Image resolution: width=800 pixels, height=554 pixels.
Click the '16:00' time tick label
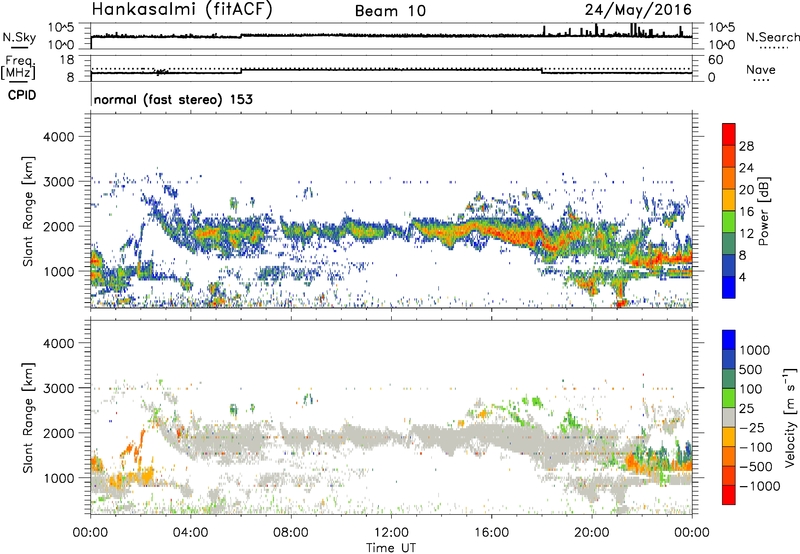(491, 533)
